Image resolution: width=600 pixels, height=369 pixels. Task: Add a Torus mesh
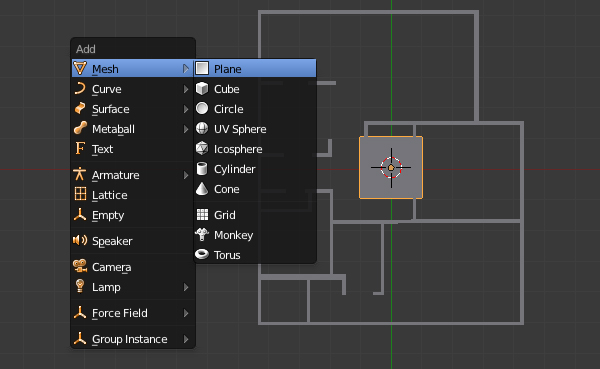coord(255,255)
